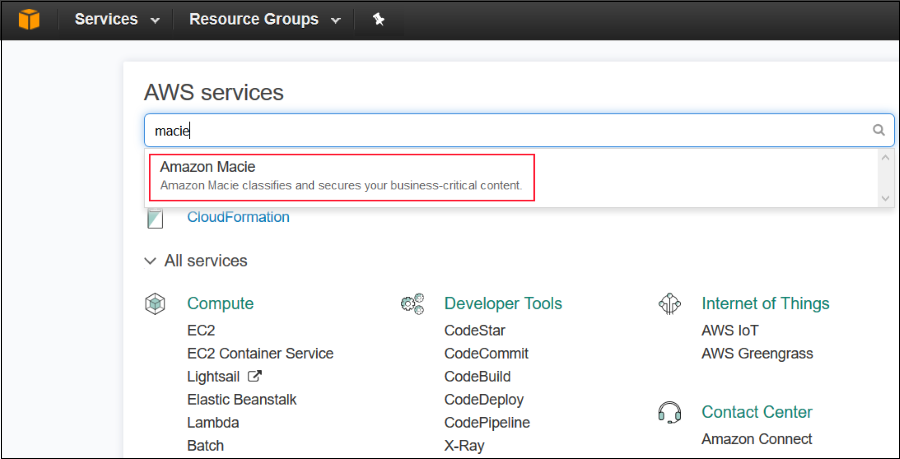Expand the Services dropdown arrow
This screenshot has height=459, width=900.
click(x=154, y=21)
